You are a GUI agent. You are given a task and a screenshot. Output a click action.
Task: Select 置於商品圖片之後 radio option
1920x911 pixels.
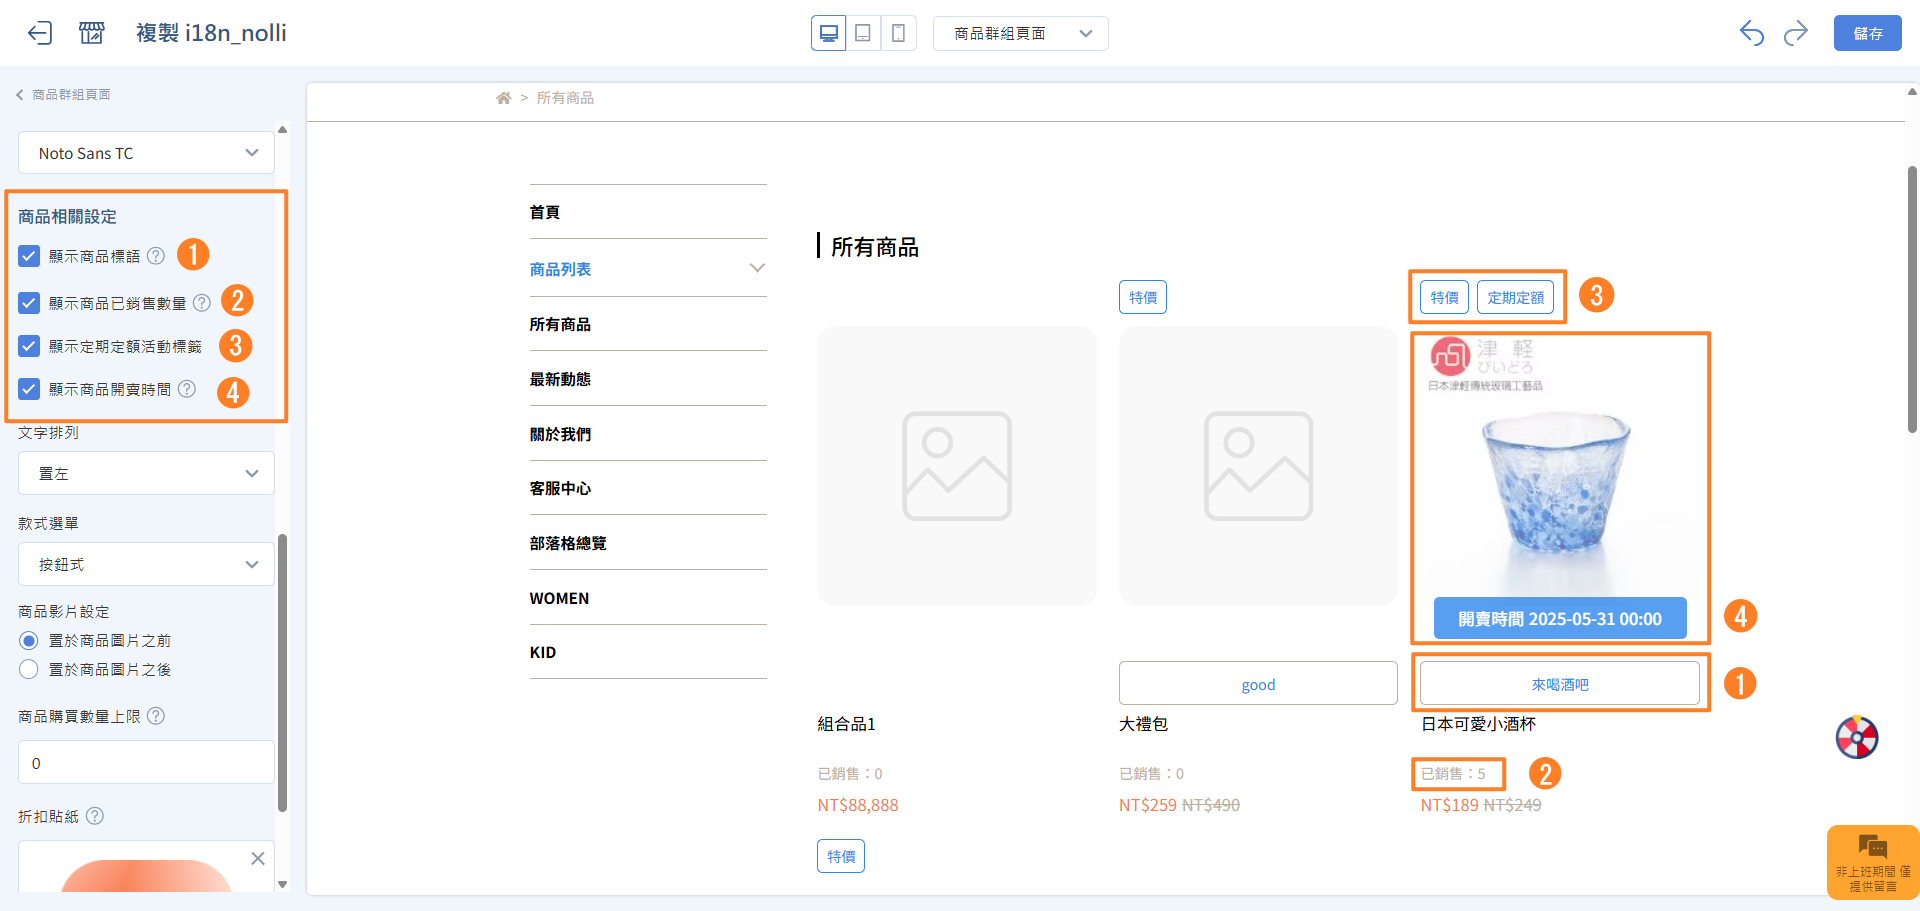[29, 669]
